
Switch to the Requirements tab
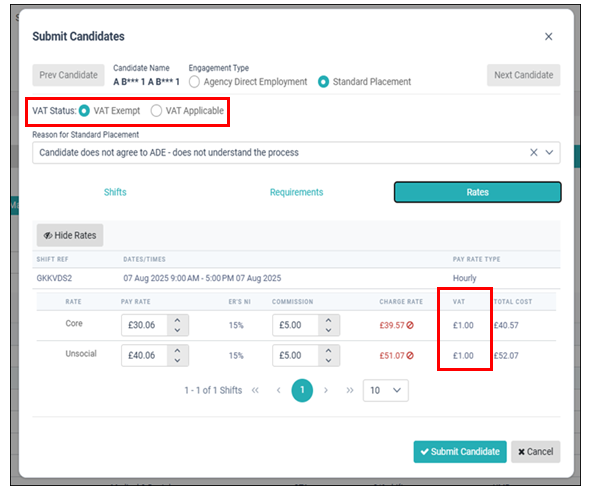pyautogui.click(x=296, y=192)
